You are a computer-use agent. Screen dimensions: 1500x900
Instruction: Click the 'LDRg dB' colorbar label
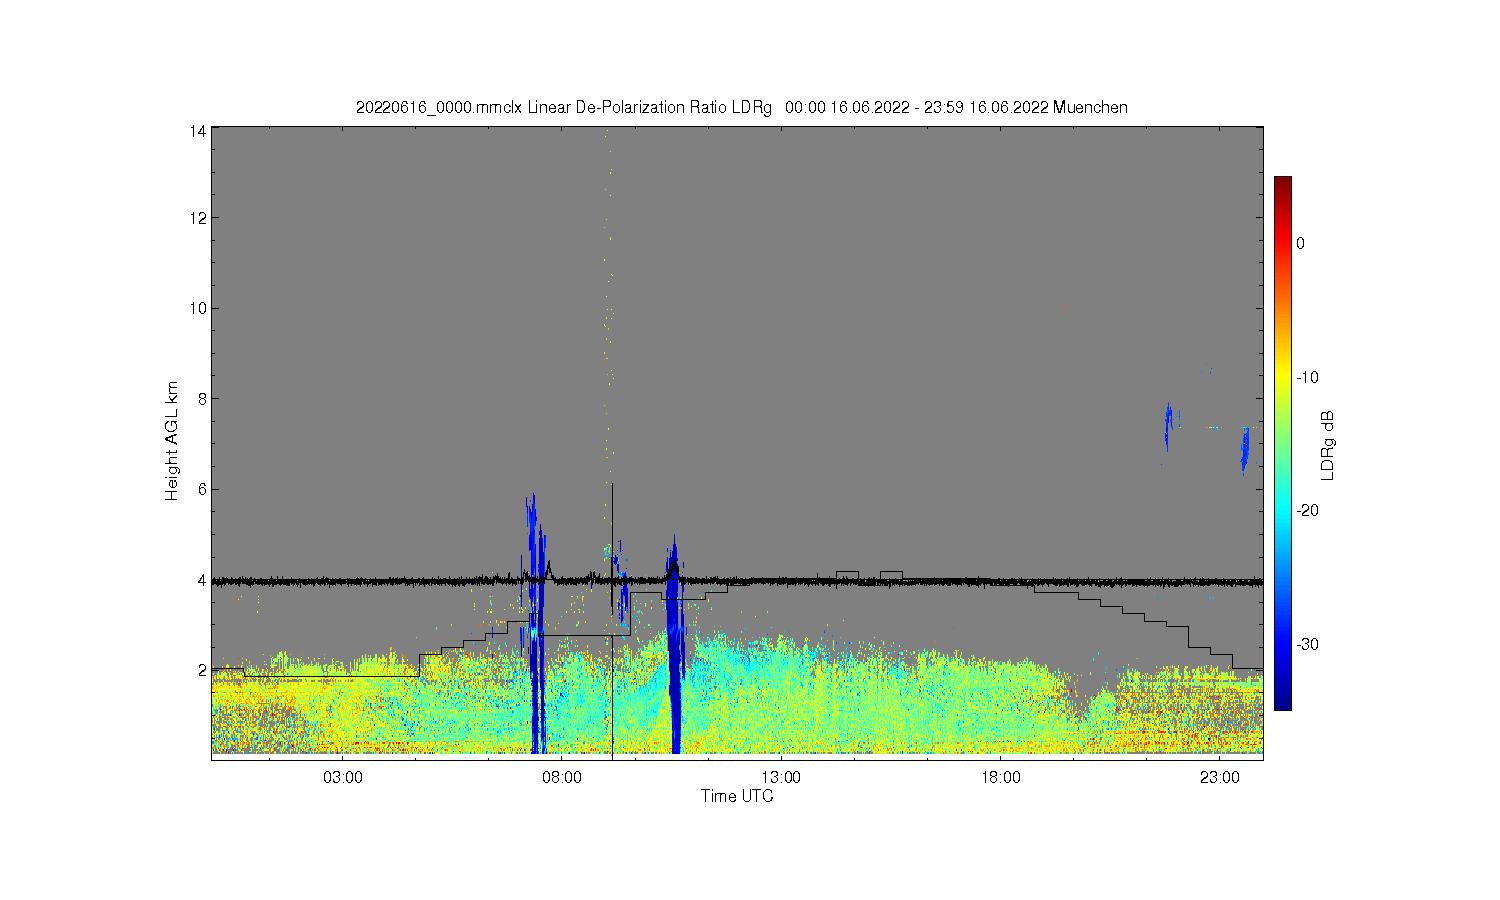point(1328,446)
